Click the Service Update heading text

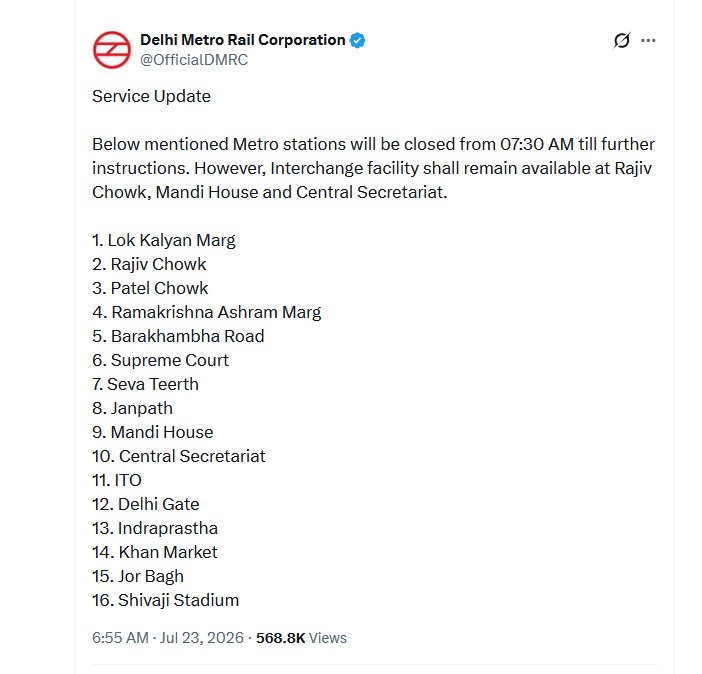tap(151, 96)
